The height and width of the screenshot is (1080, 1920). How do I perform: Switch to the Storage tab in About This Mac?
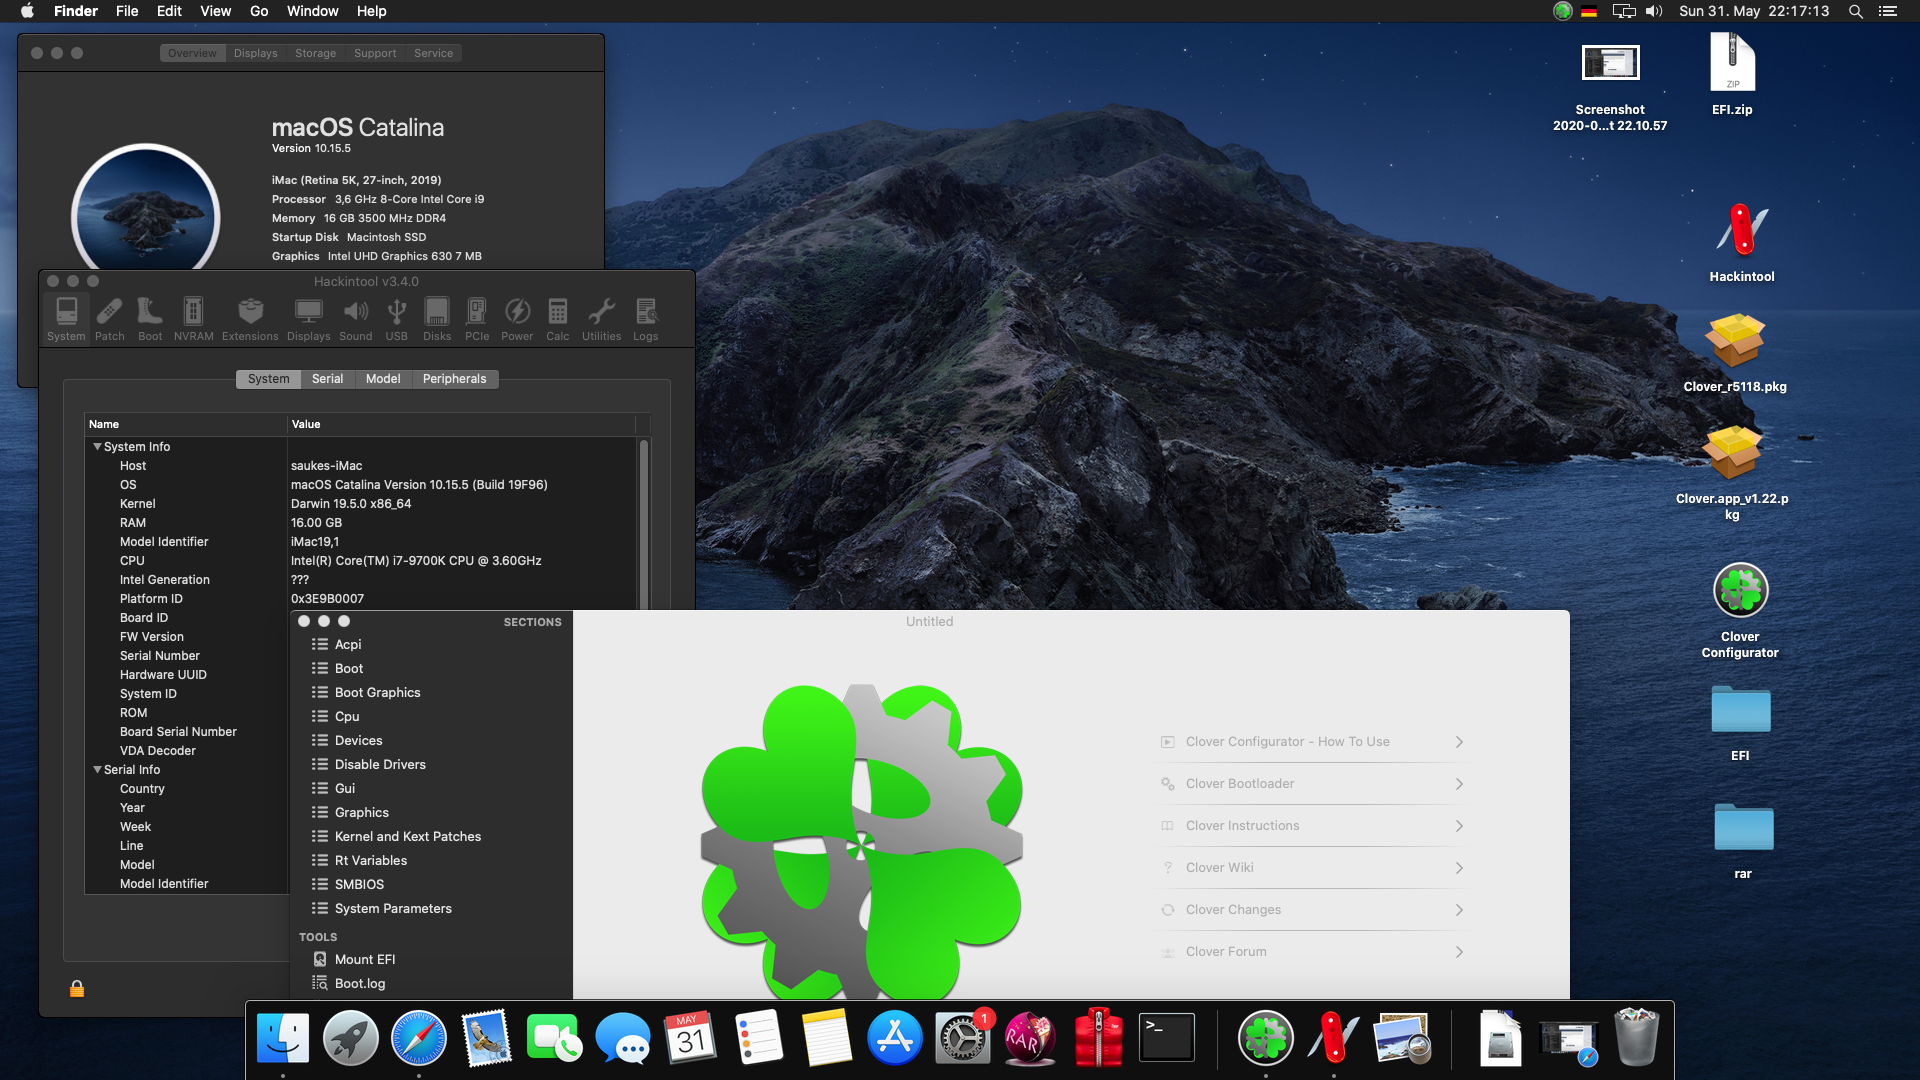(x=315, y=53)
